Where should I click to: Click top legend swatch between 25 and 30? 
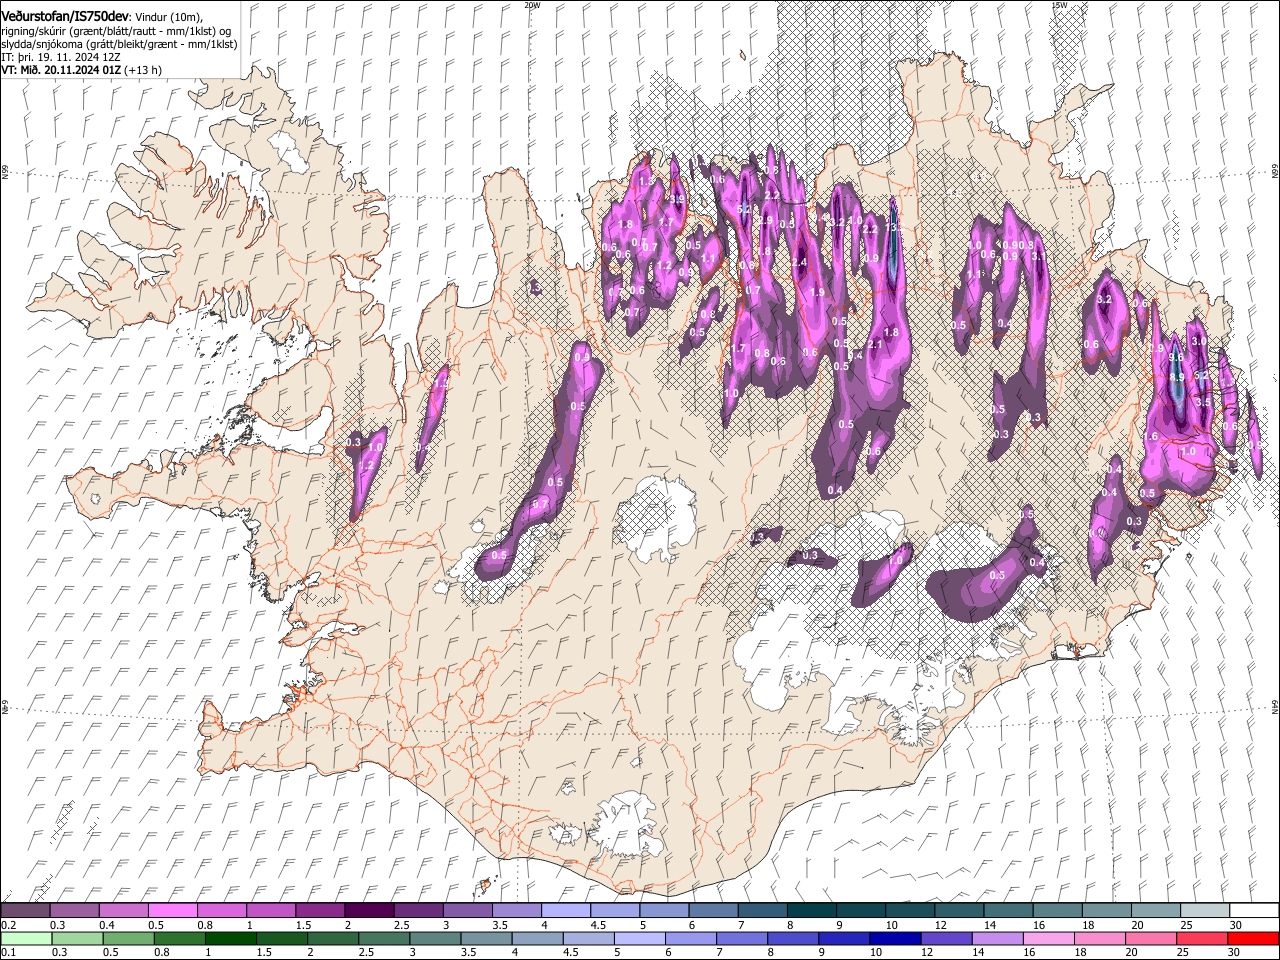pos(1205,910)
